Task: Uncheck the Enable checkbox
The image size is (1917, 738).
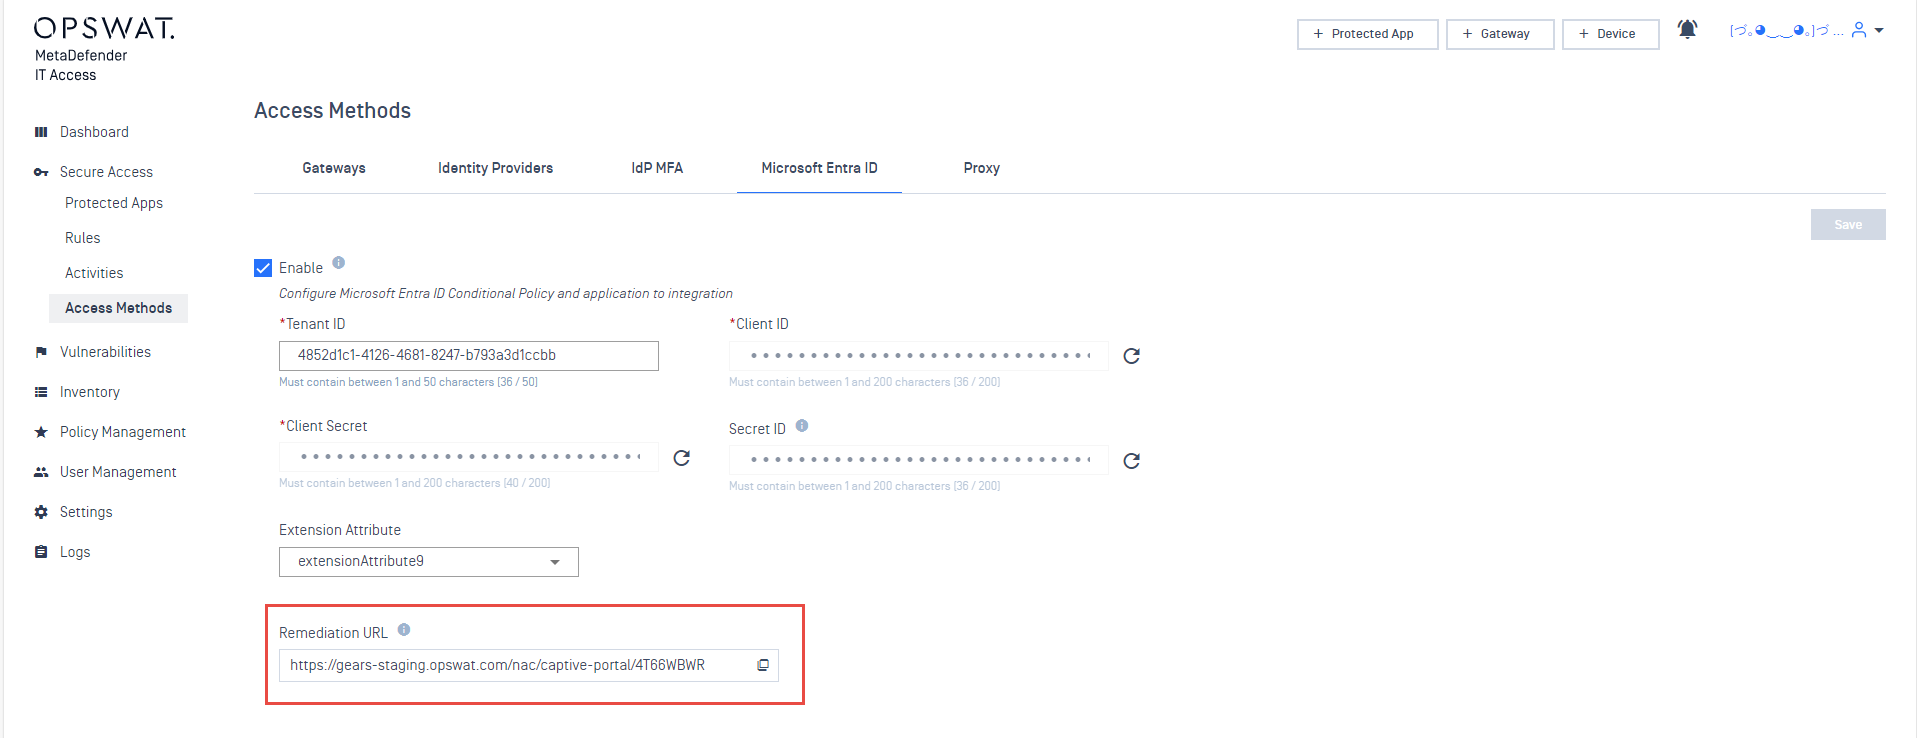Action: pyautogui.click(x=263, y=268)
